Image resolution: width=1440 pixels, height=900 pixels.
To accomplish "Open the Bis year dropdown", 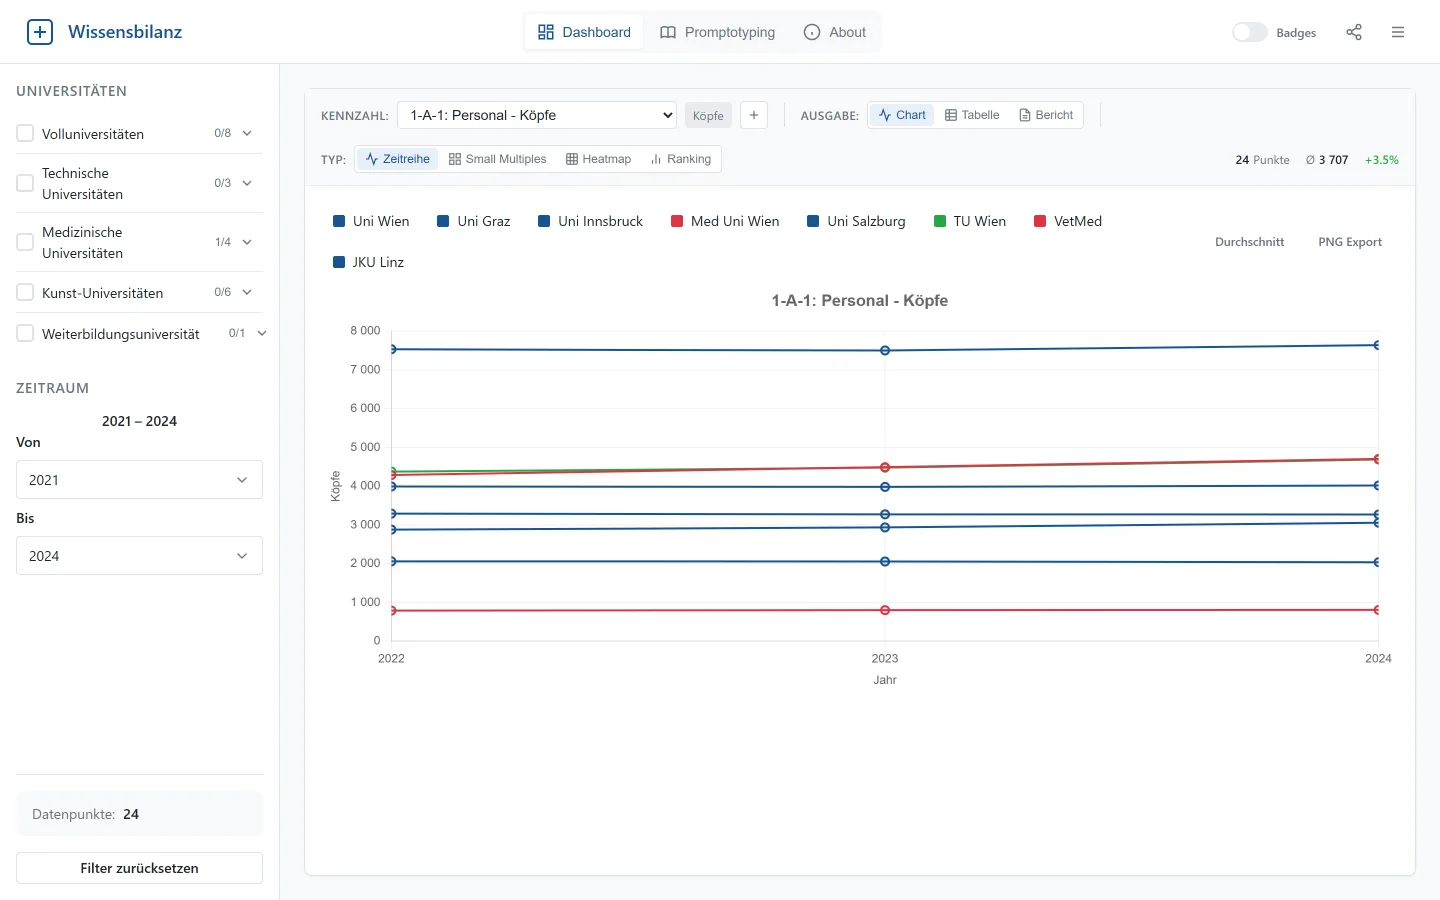I will click(139, 556).
